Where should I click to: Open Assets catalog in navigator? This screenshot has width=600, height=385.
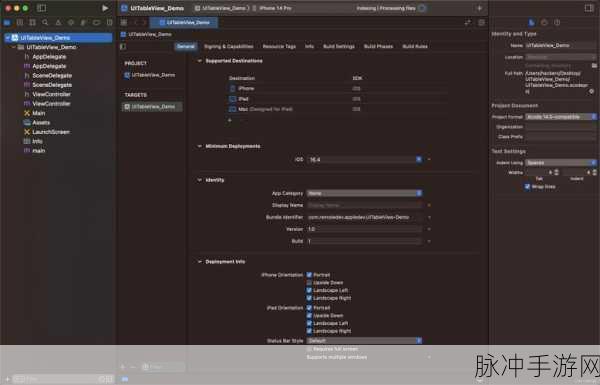pos(41,122)
